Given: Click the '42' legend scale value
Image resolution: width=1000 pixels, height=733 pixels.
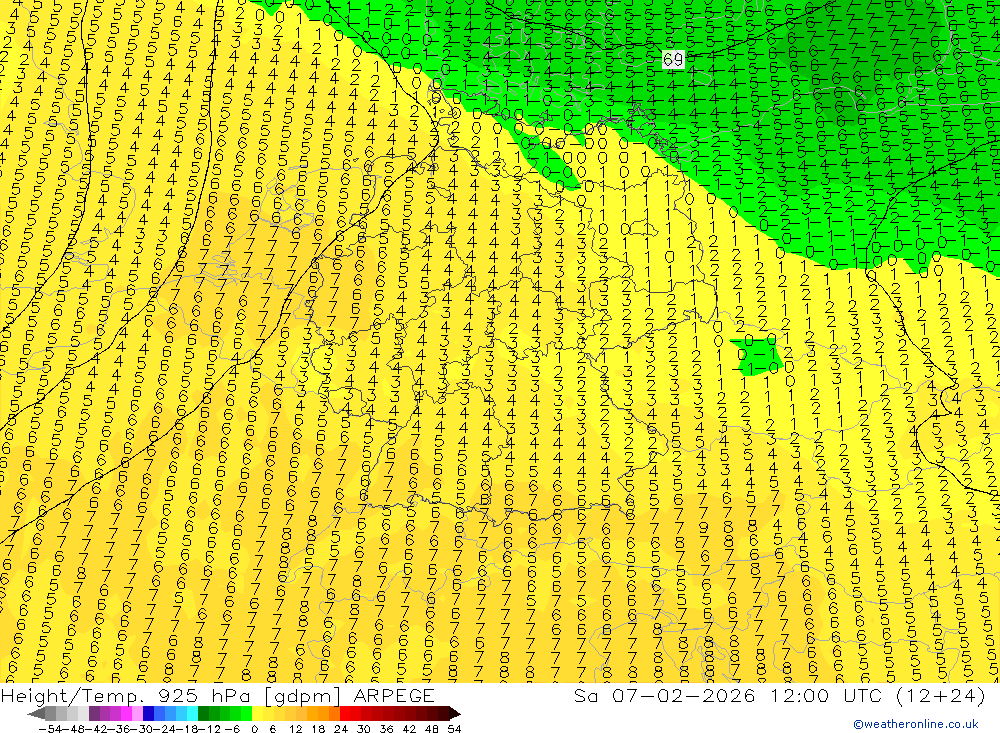Looking at the screenshot, I should 409,729.
